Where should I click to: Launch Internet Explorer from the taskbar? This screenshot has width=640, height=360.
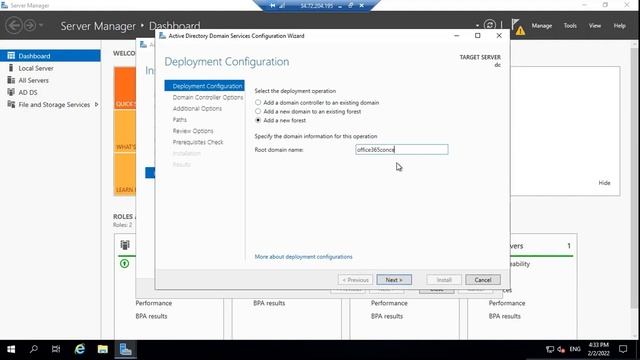pyautogui.click(x=80, y=349)
